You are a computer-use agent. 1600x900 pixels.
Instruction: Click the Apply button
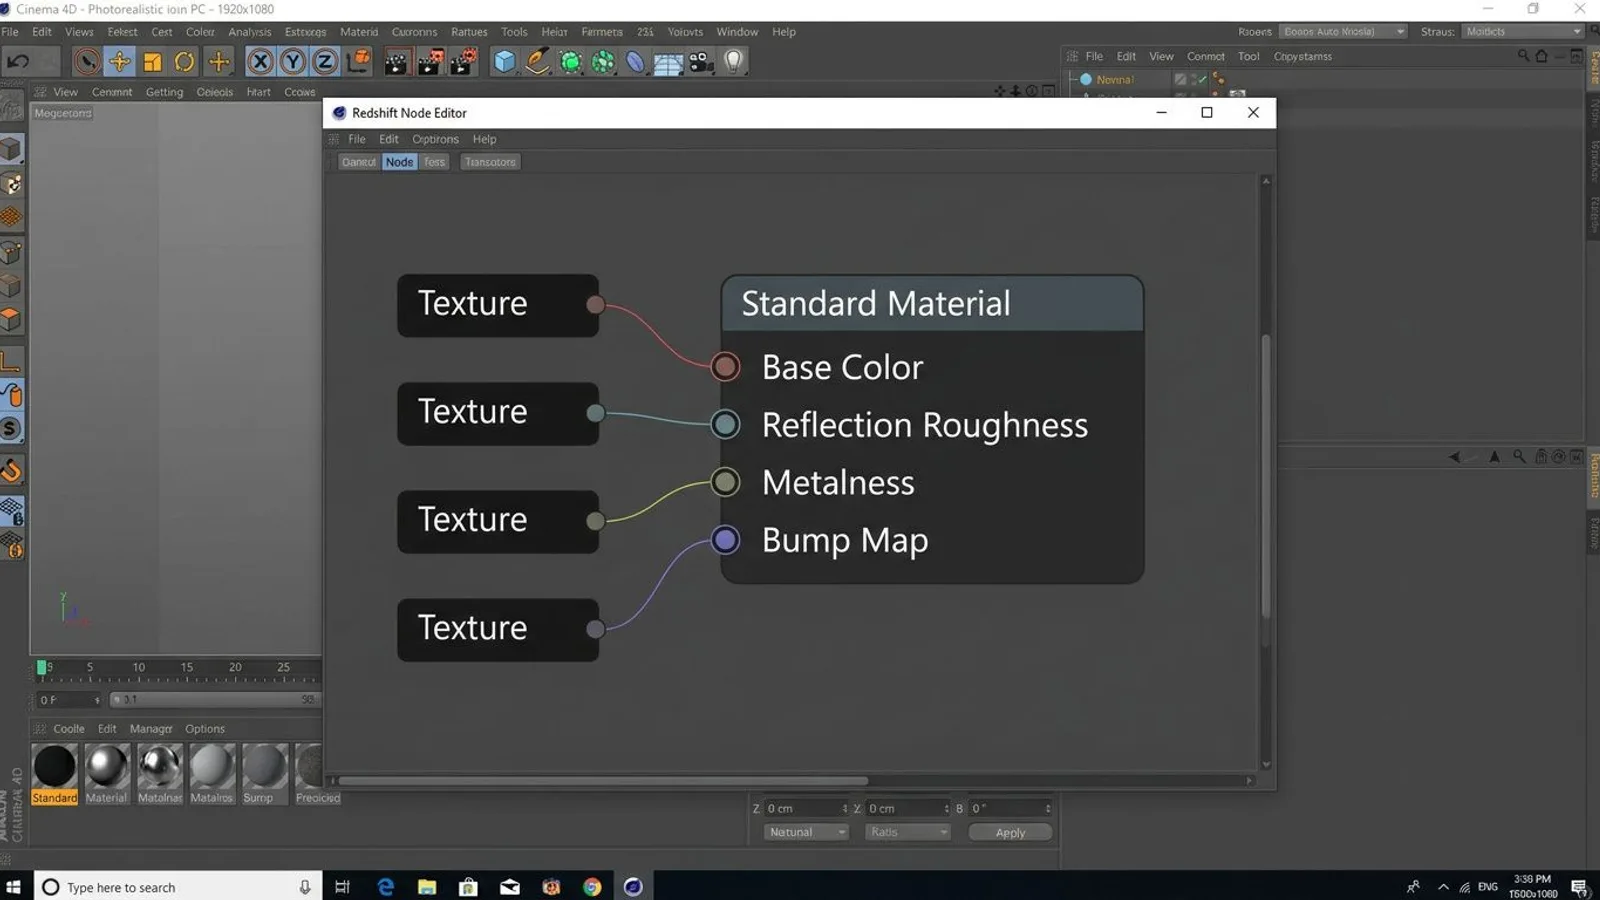[x=1010, y=832]
